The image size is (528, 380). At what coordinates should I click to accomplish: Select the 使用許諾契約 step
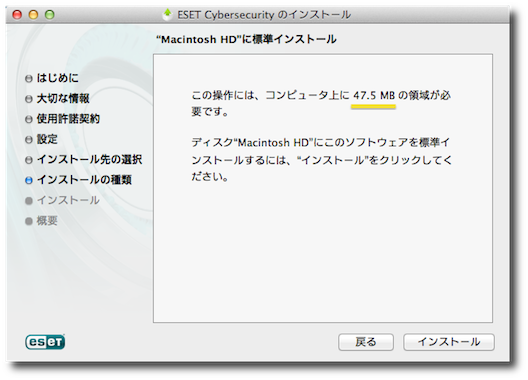(x=68, y=119)
